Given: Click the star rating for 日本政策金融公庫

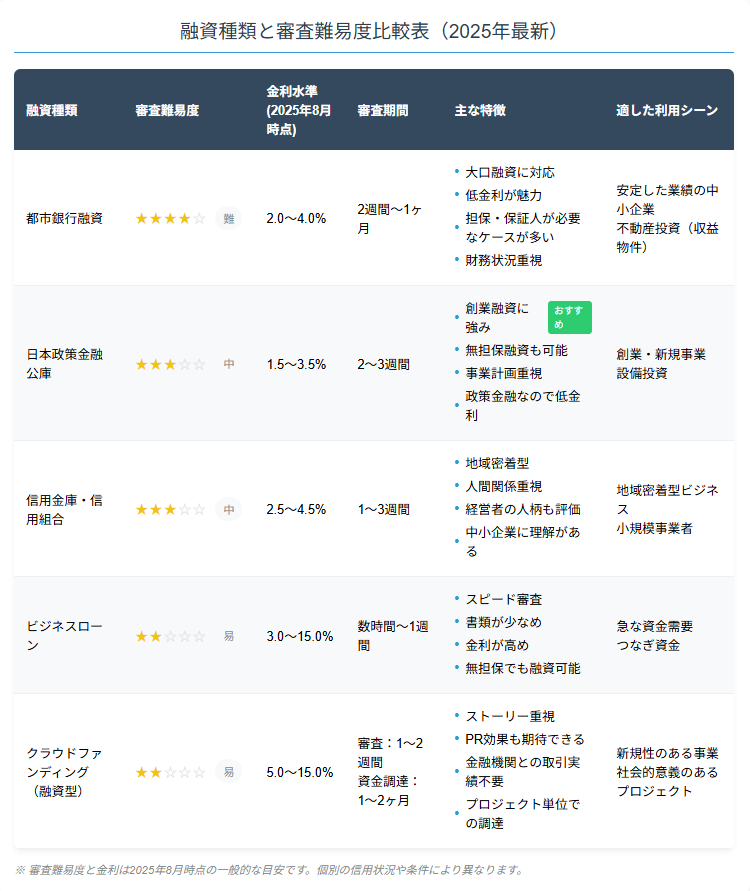Looking at the screenshot, I should tap(170, 364).
